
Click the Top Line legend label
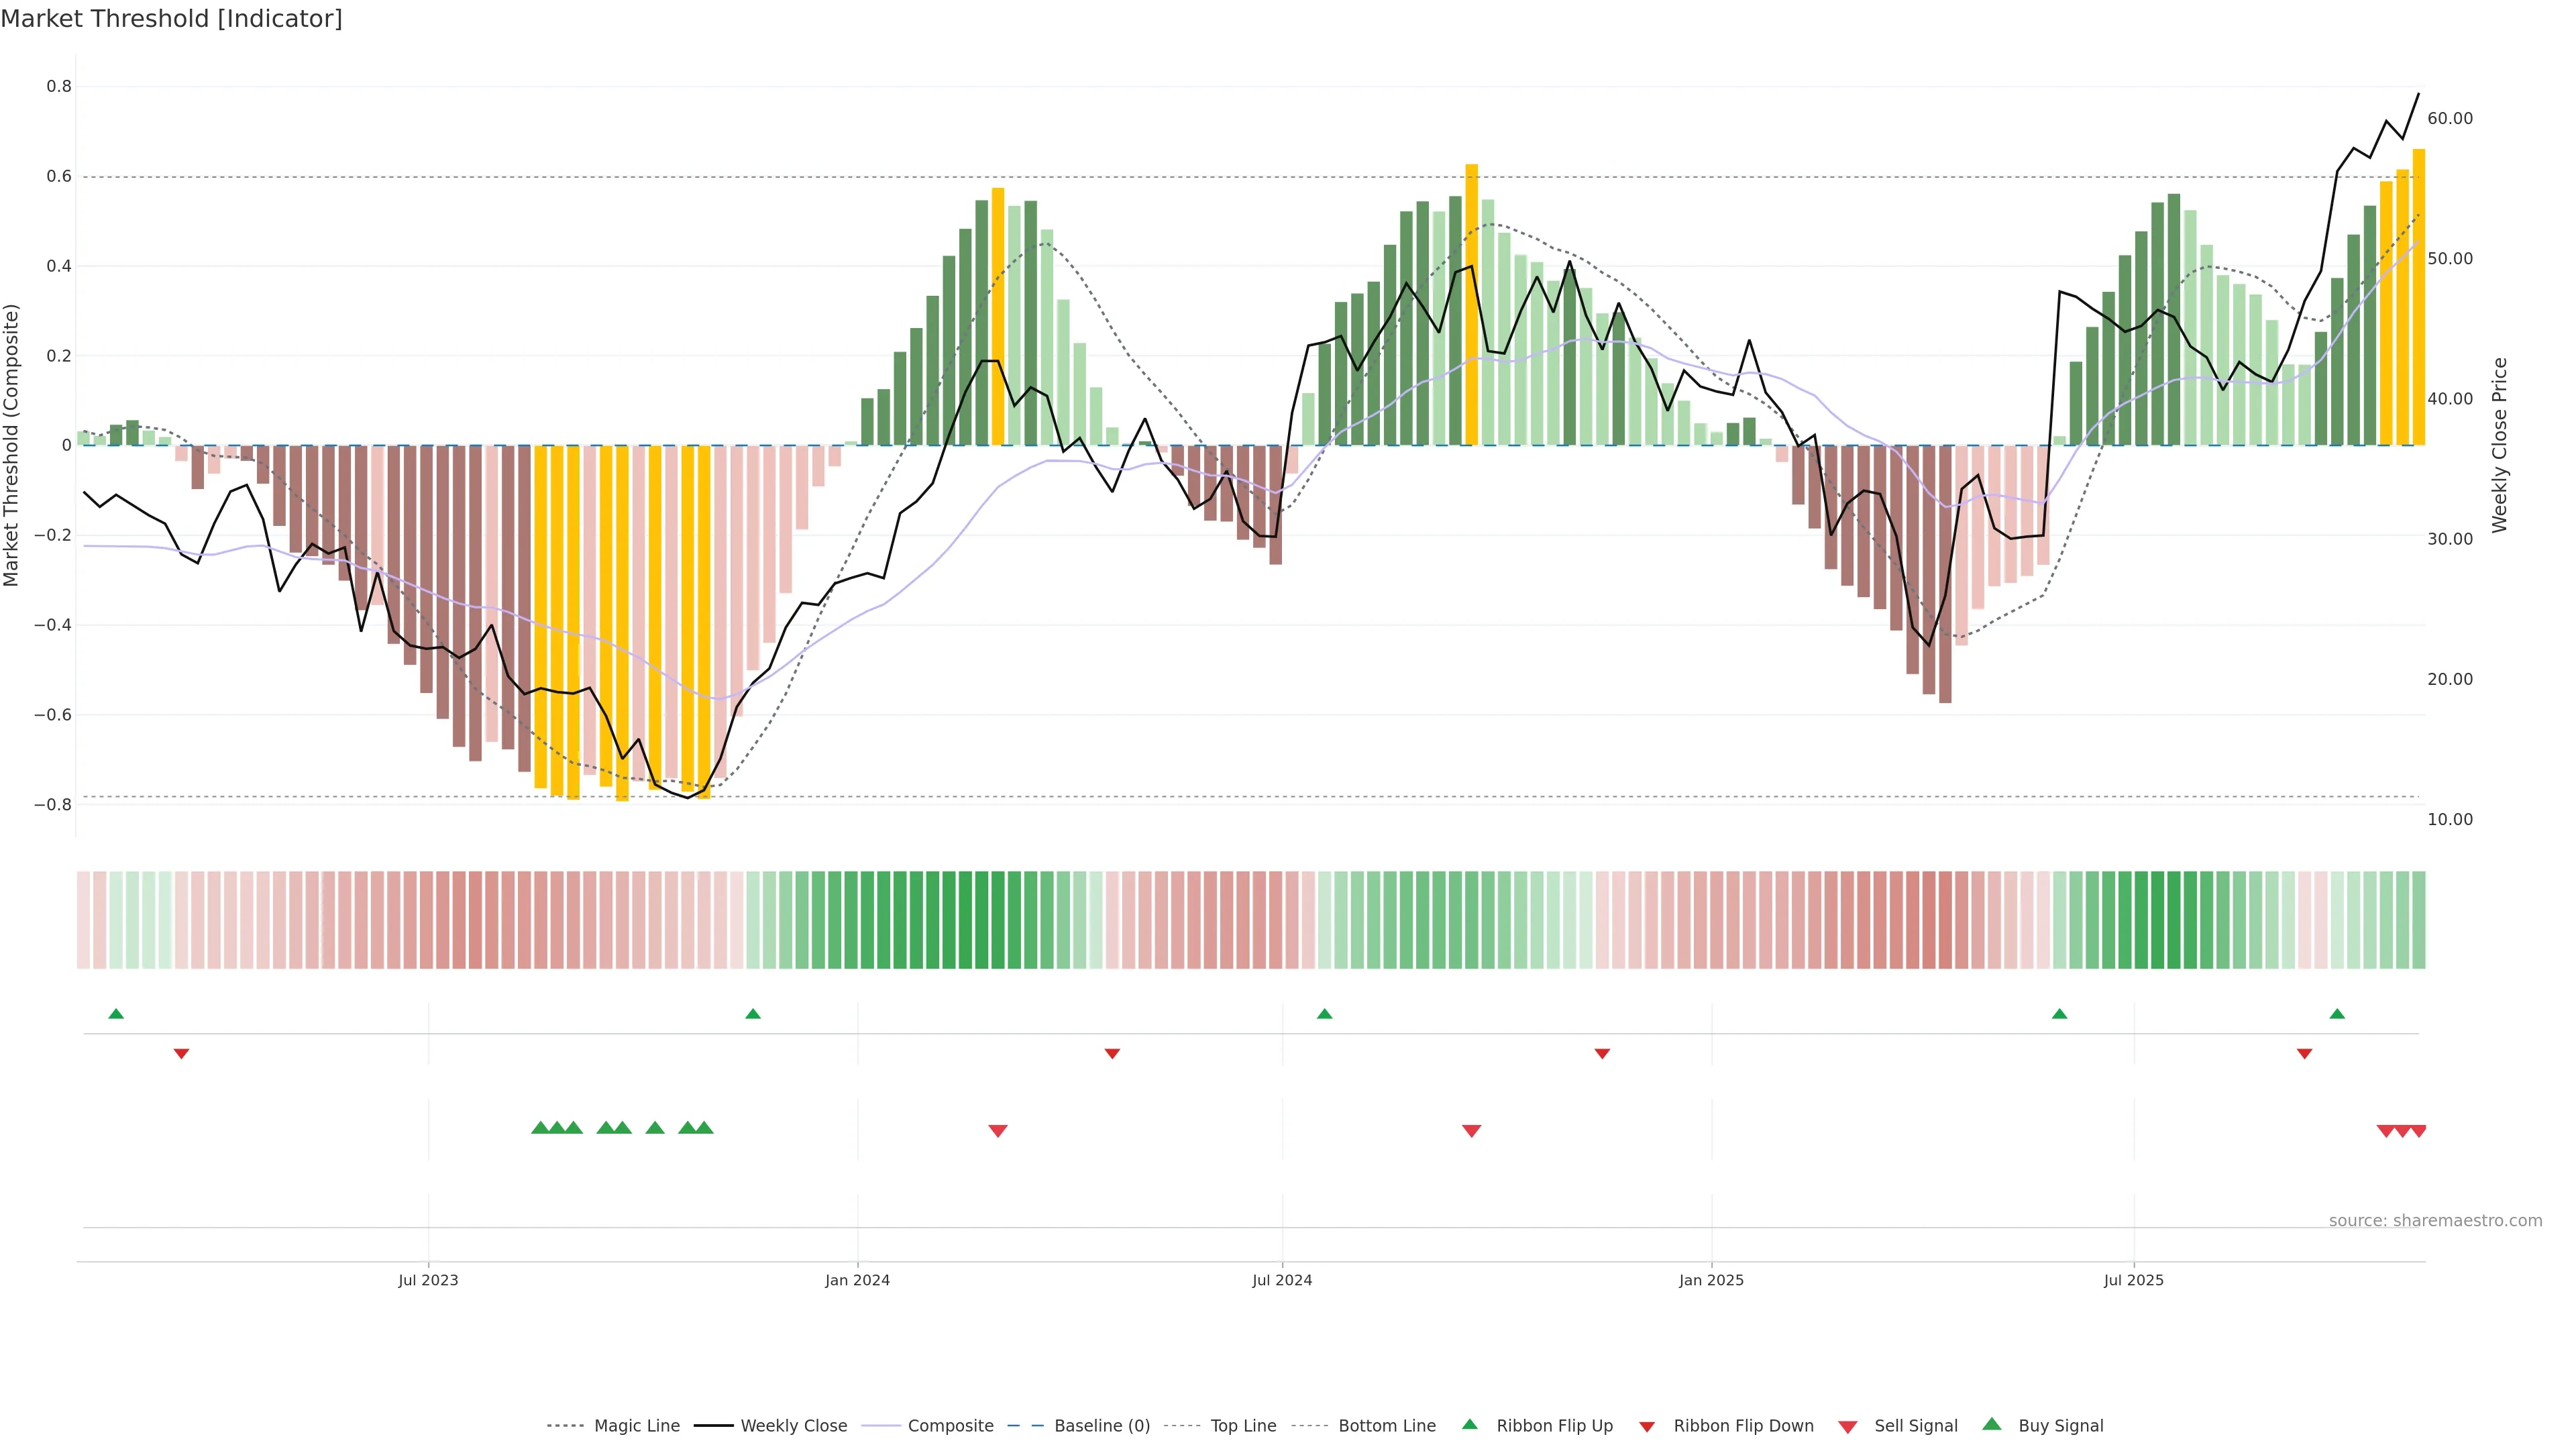pos(1243,1425)
